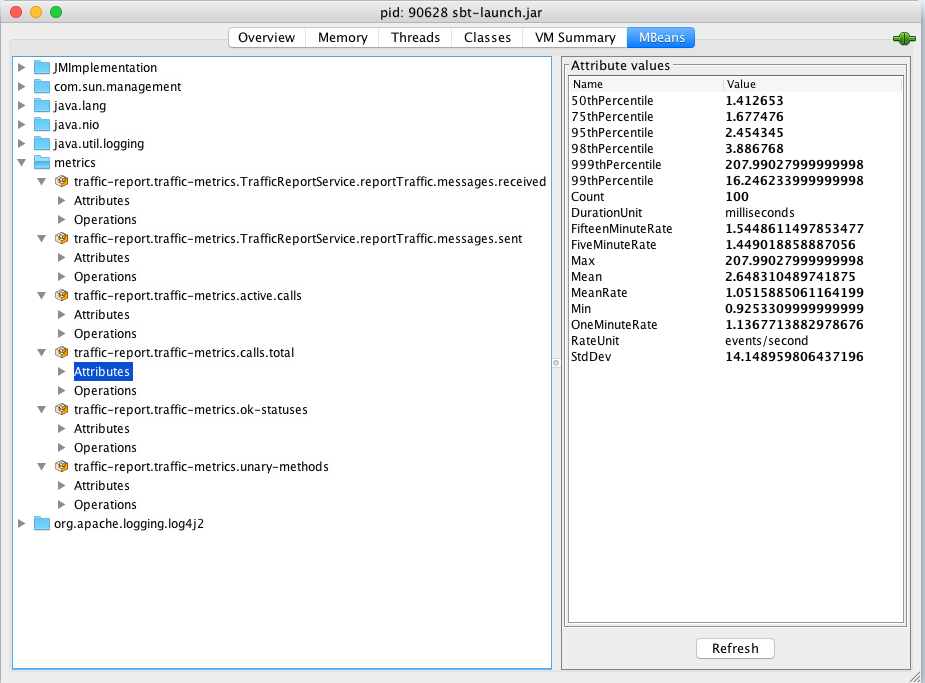Click the Name column header
The image size is (925, 683).
tap(646, 84)
